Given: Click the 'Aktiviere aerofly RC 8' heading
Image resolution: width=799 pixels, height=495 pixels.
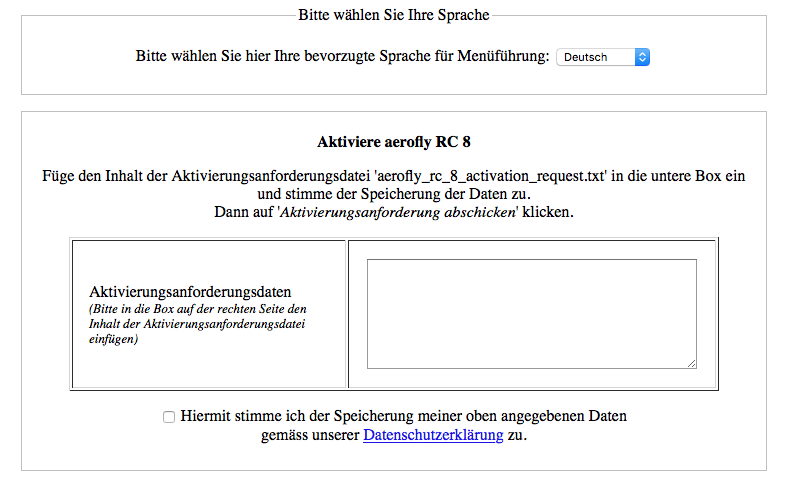Looking at the screenshot, I should click(394, 142).
